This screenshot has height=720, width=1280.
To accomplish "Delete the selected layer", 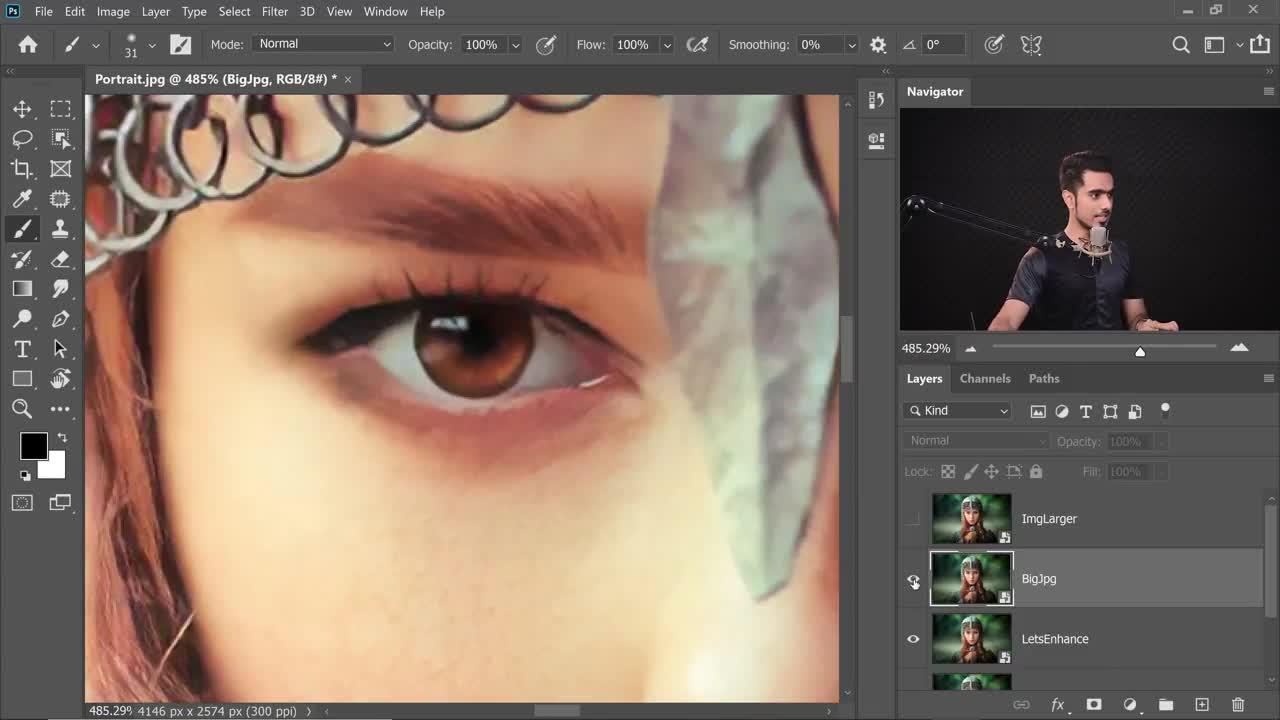I will pos(1238,705).
